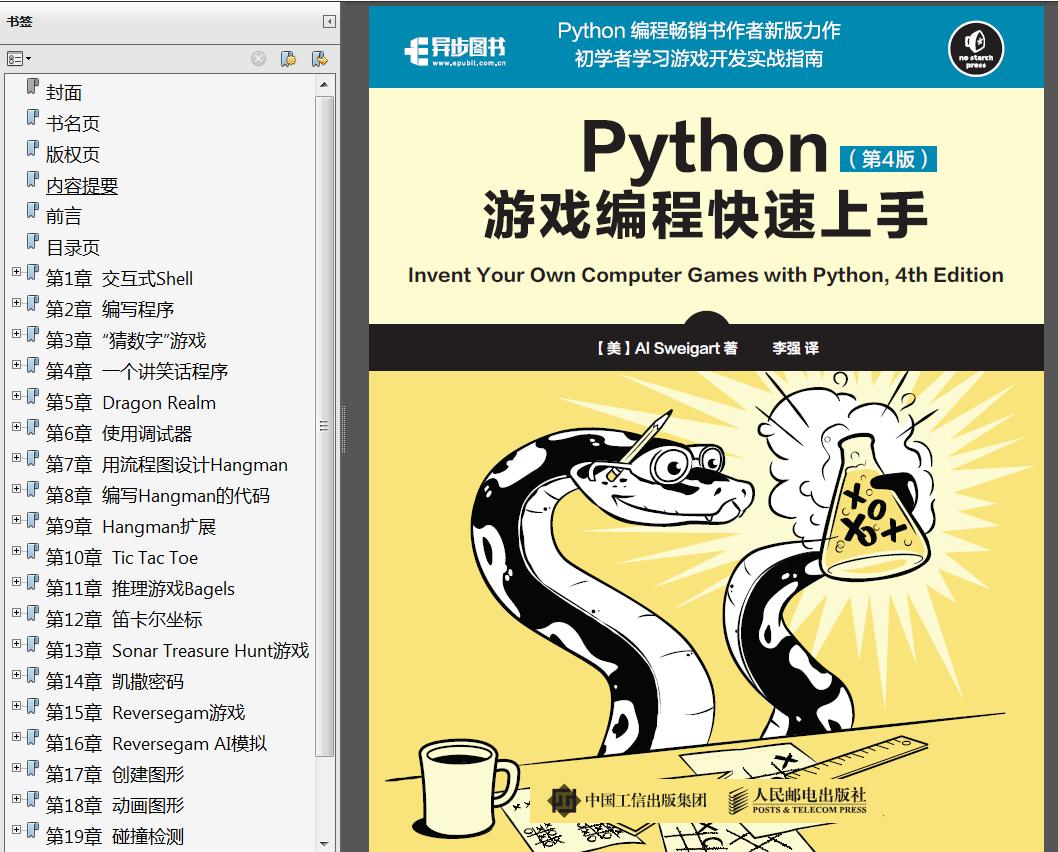The height and width of the screenshot is (852, 1058).
Task: Jump to 第17章 创建图形
Action: (x=115, y=775)
